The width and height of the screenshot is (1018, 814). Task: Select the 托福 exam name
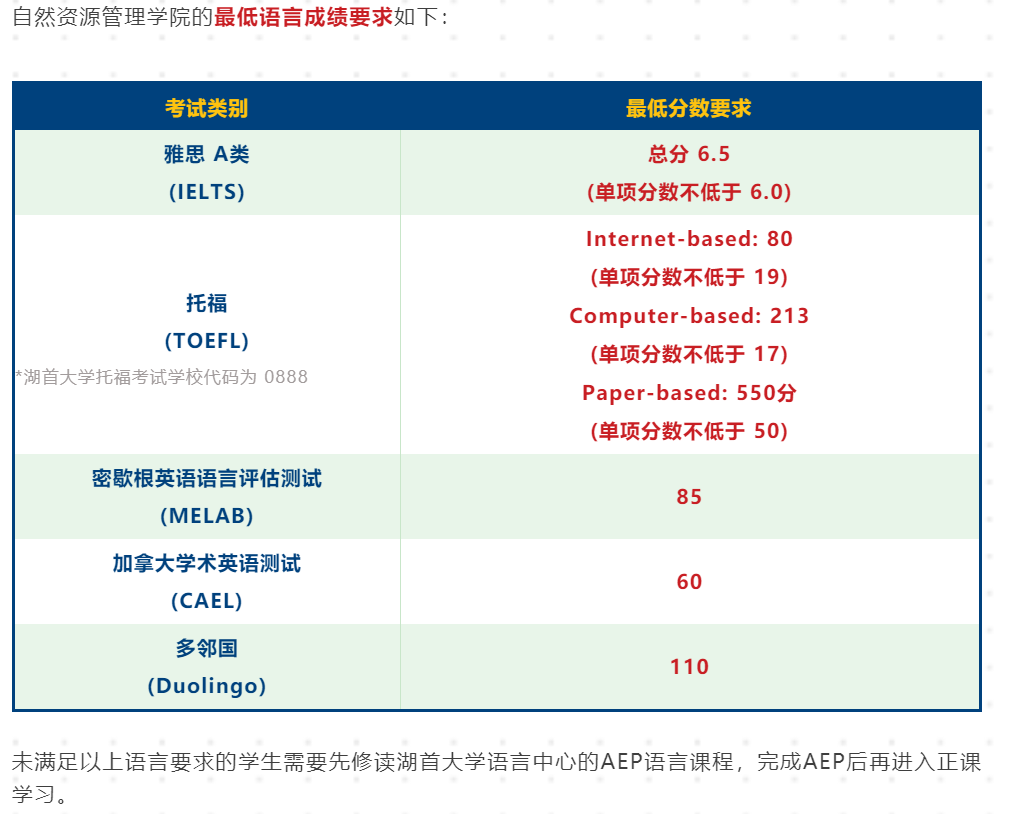206,302
